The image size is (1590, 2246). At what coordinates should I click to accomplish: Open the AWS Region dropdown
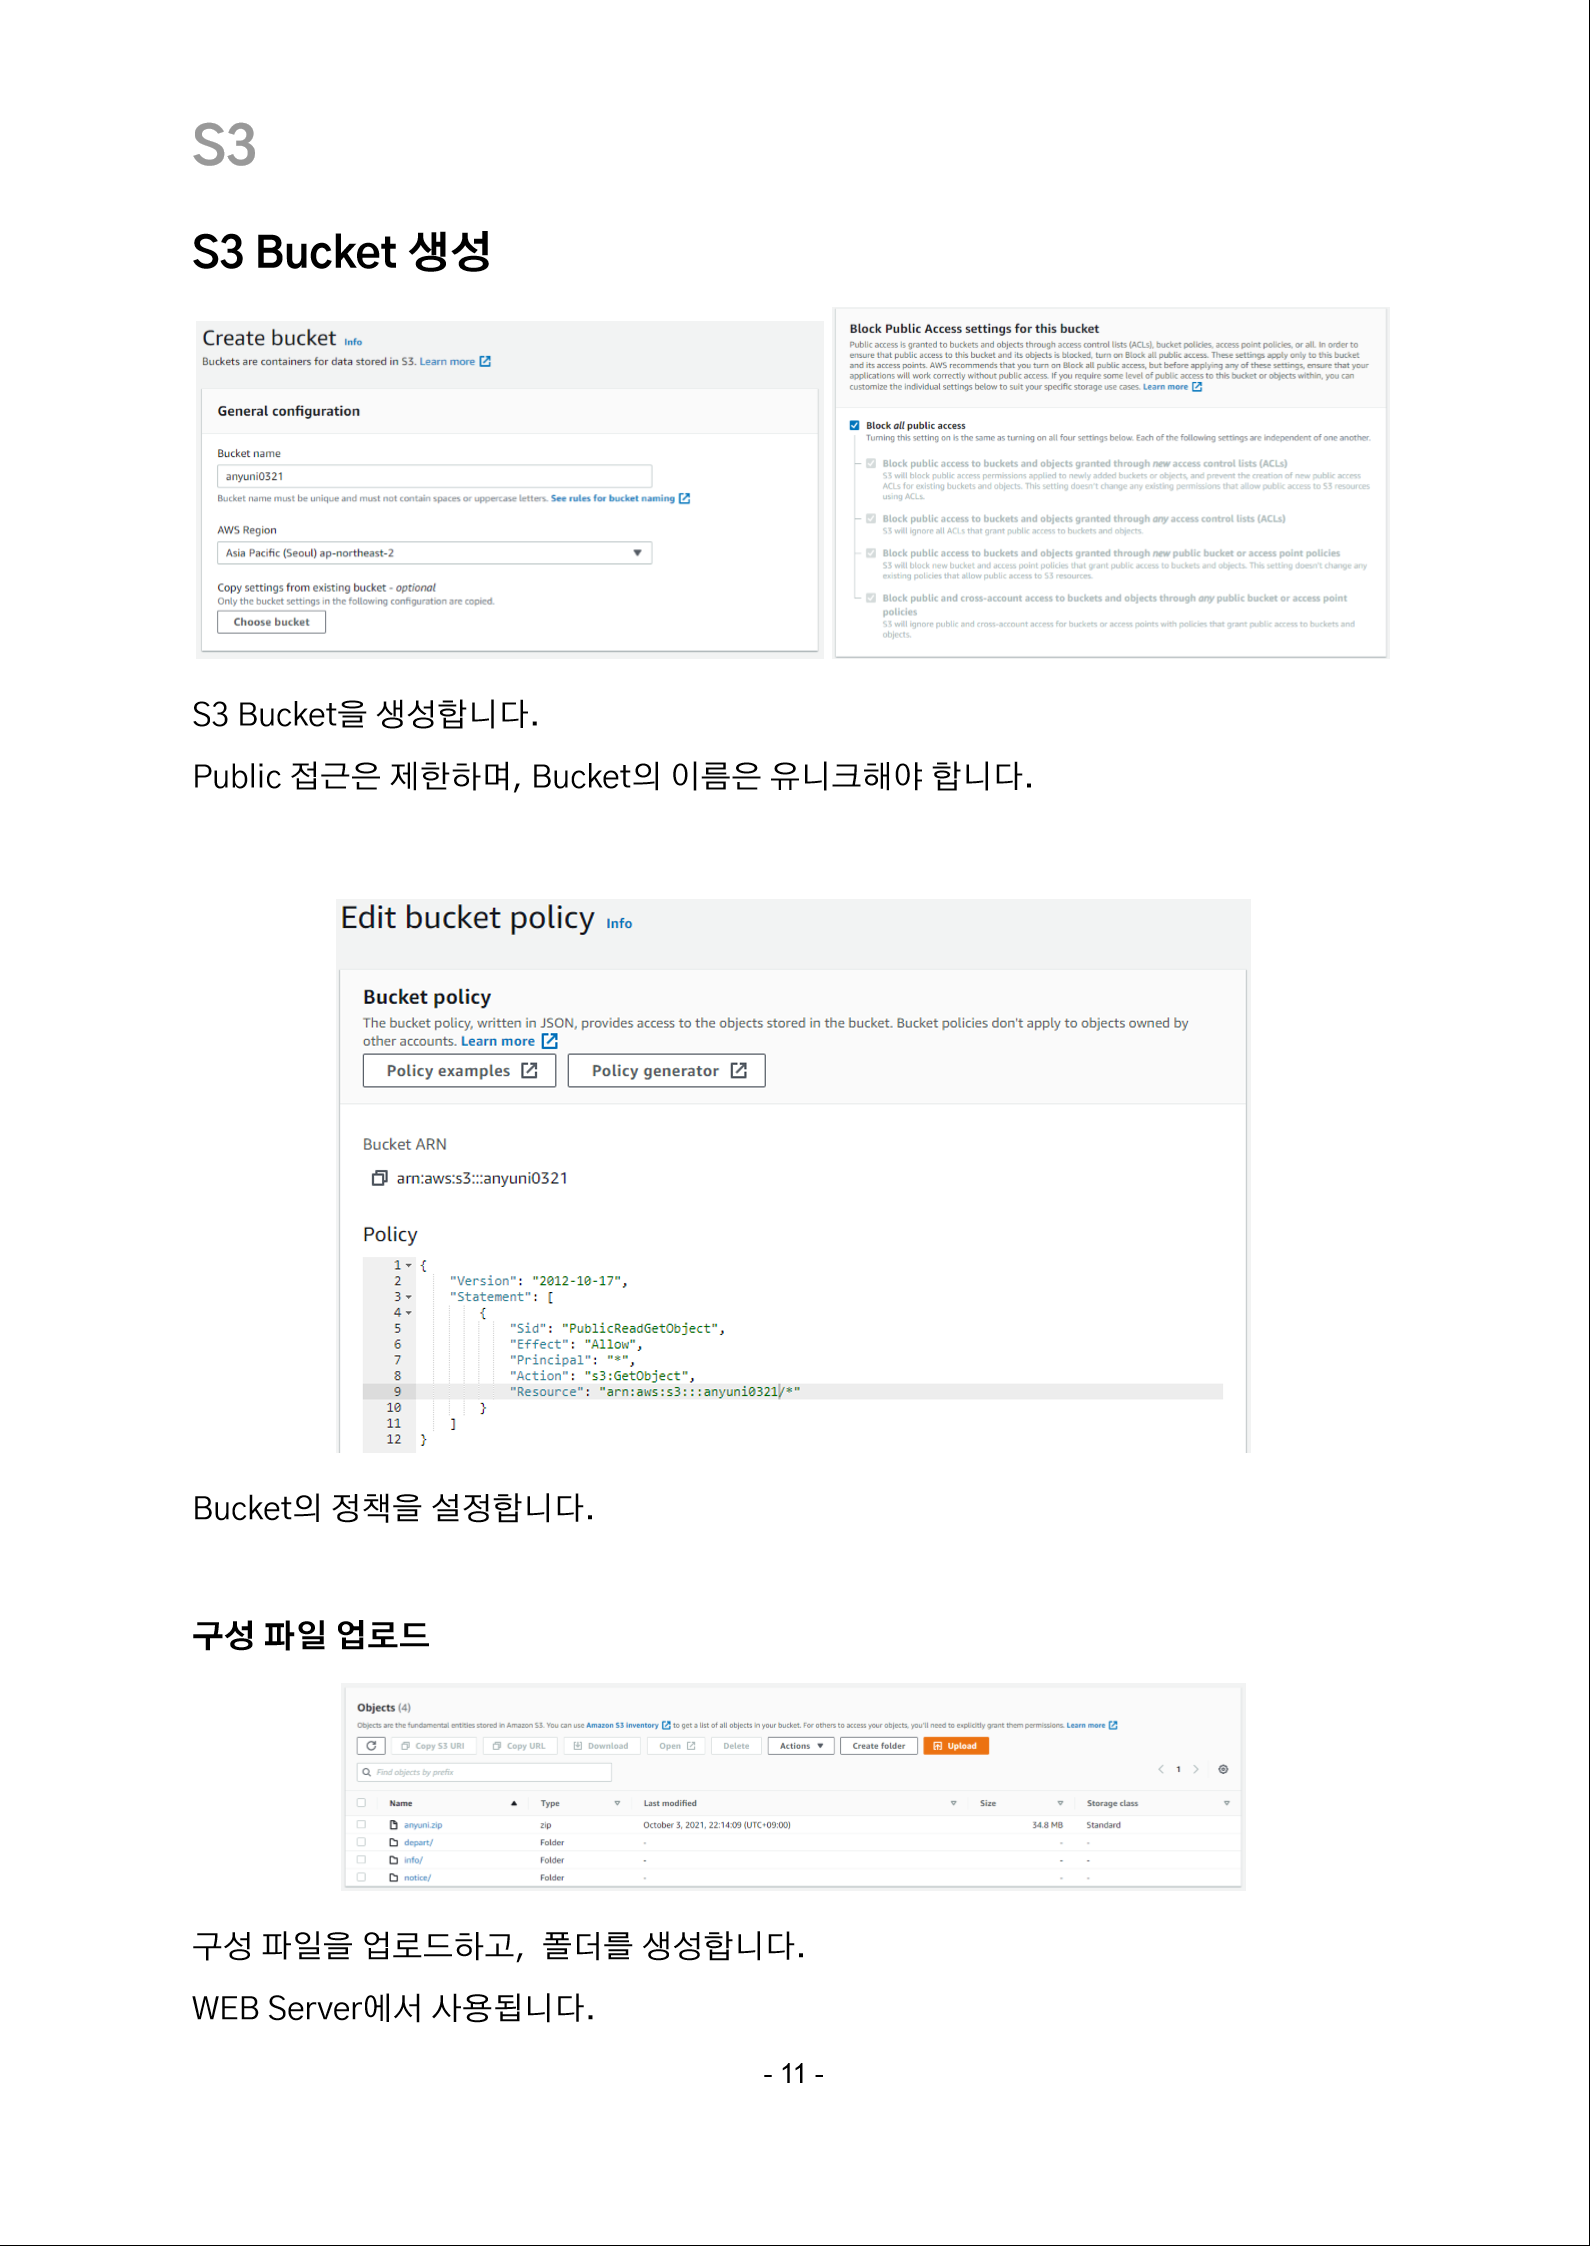pyautogui.click(x=435, y=553)
